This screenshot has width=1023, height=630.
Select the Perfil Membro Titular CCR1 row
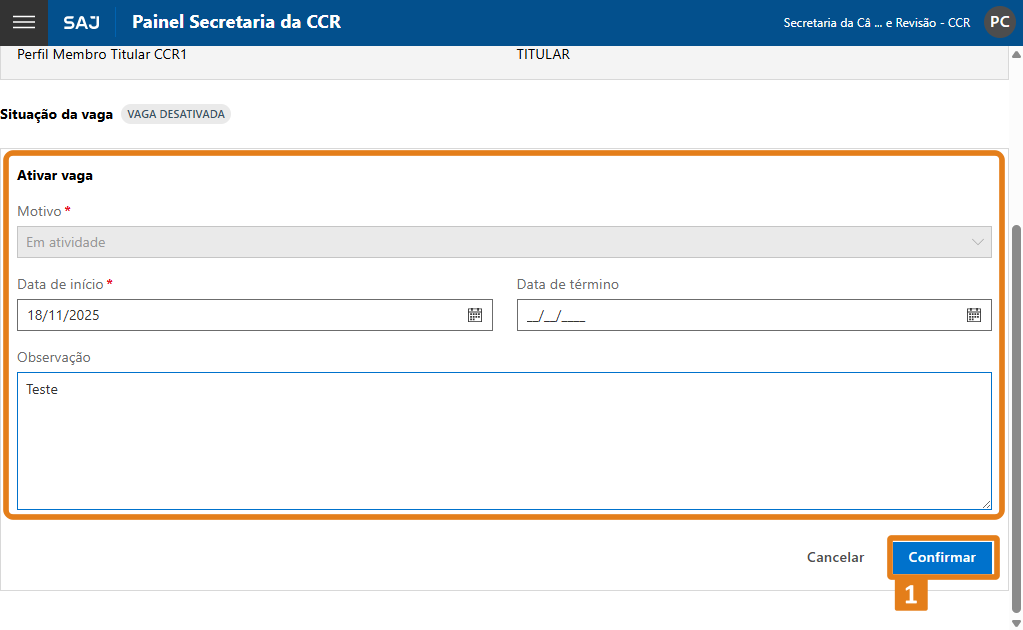pos(102,55)
